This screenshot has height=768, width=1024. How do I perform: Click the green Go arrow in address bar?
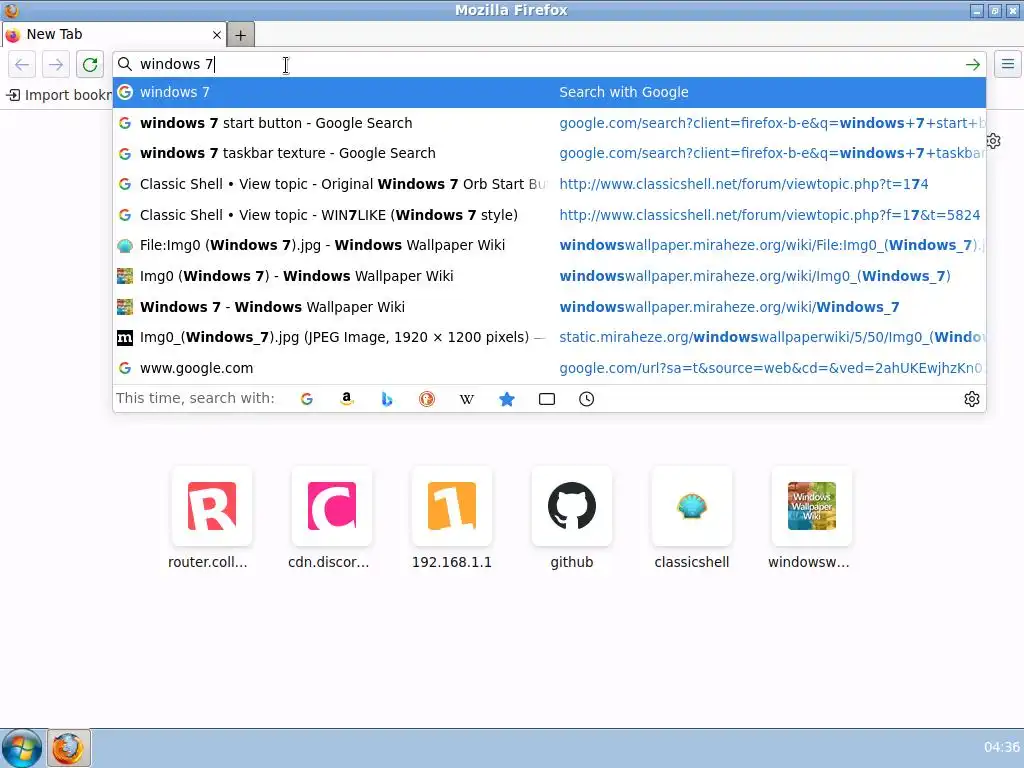pos(972,65)
